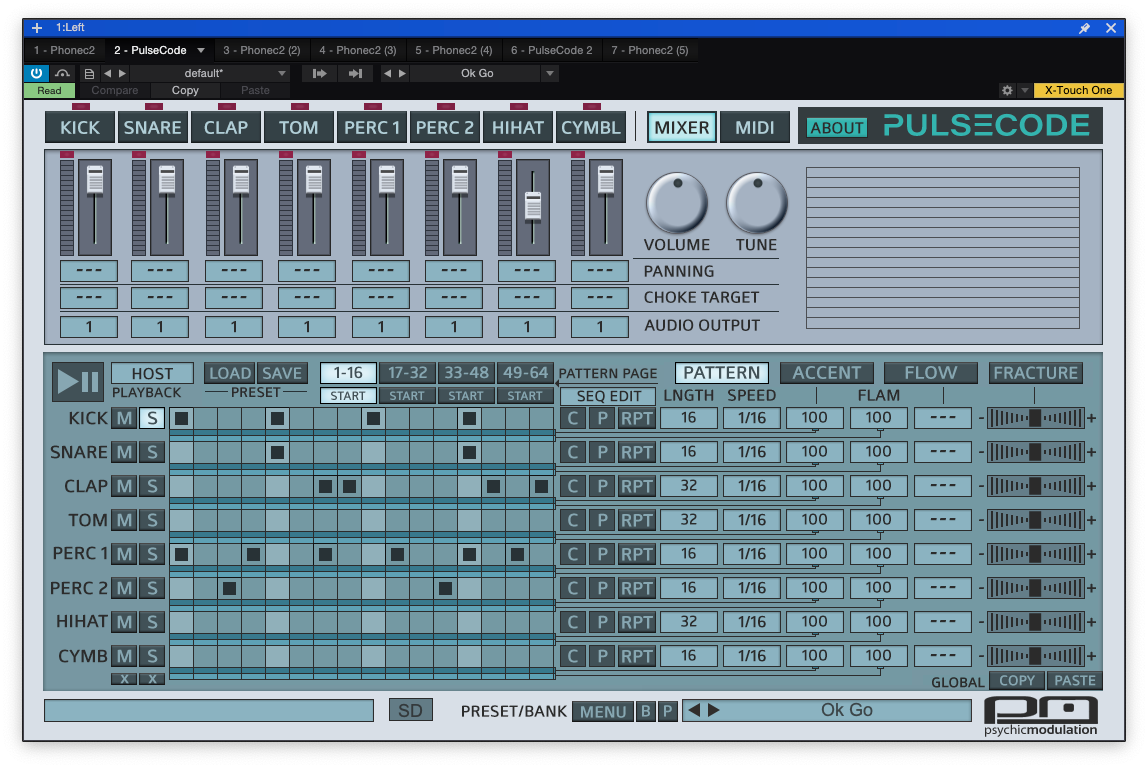The width and height of the screenshot is (1148, 768).
Task: Select the SNARE instrument tab
Action: pos(152,127)
